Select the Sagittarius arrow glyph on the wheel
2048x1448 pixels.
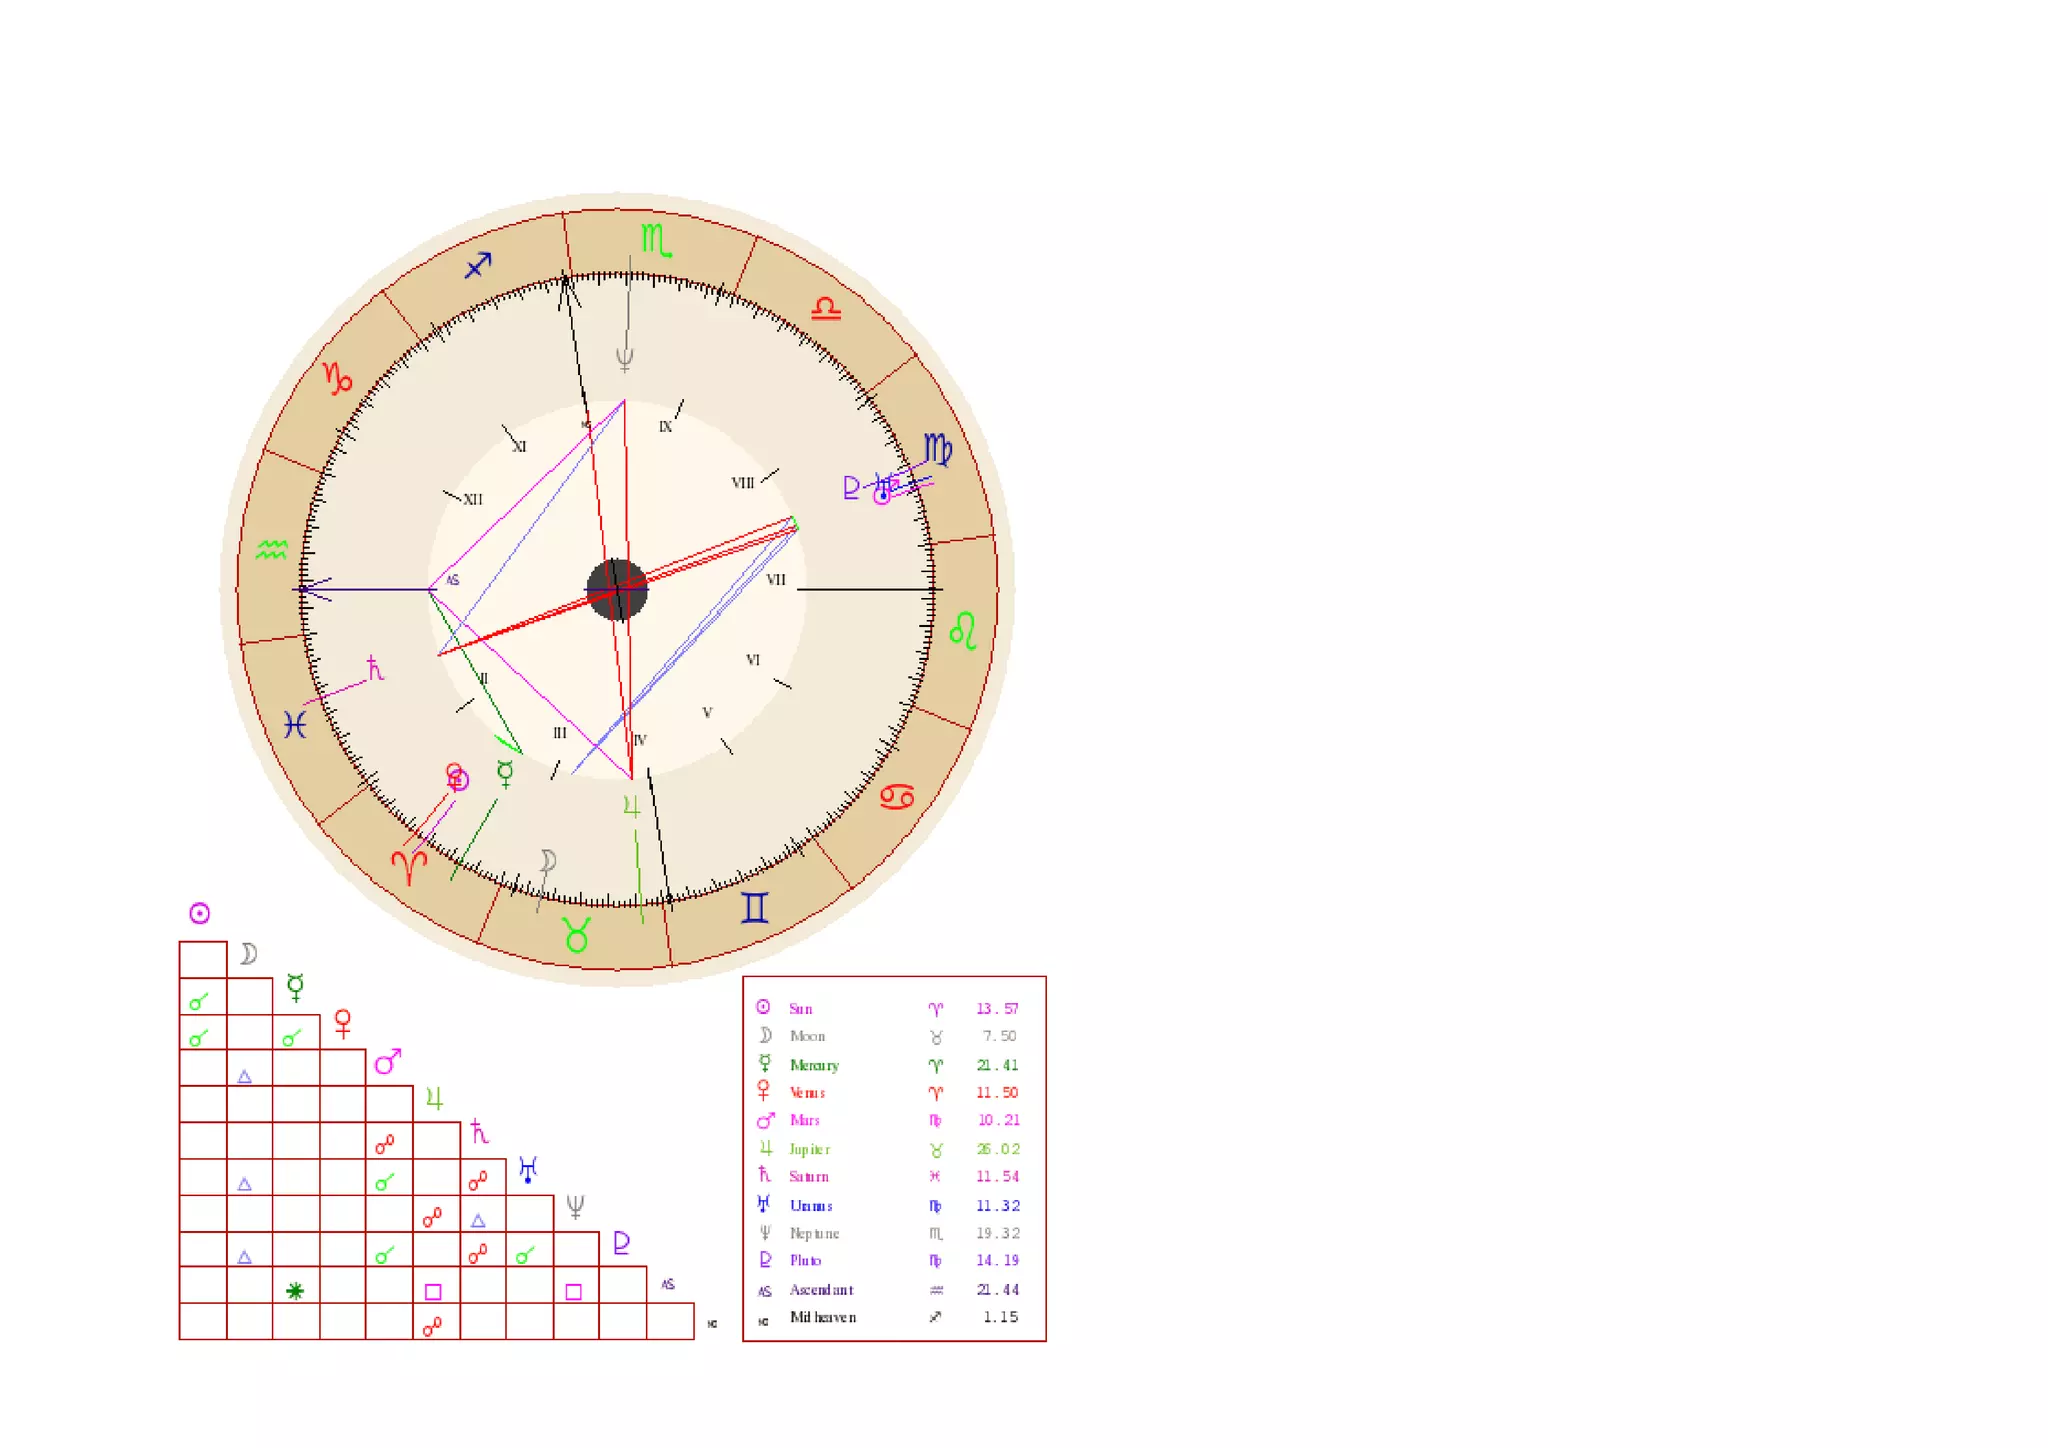[478, 265]
